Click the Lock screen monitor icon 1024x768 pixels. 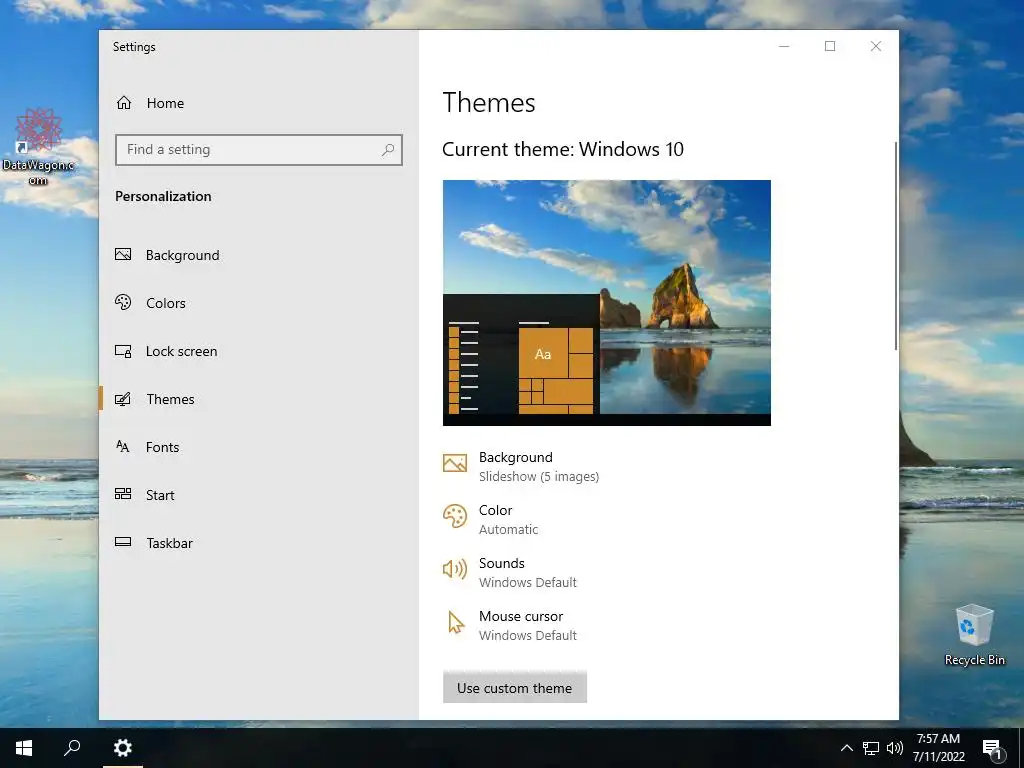click(123, 351)
